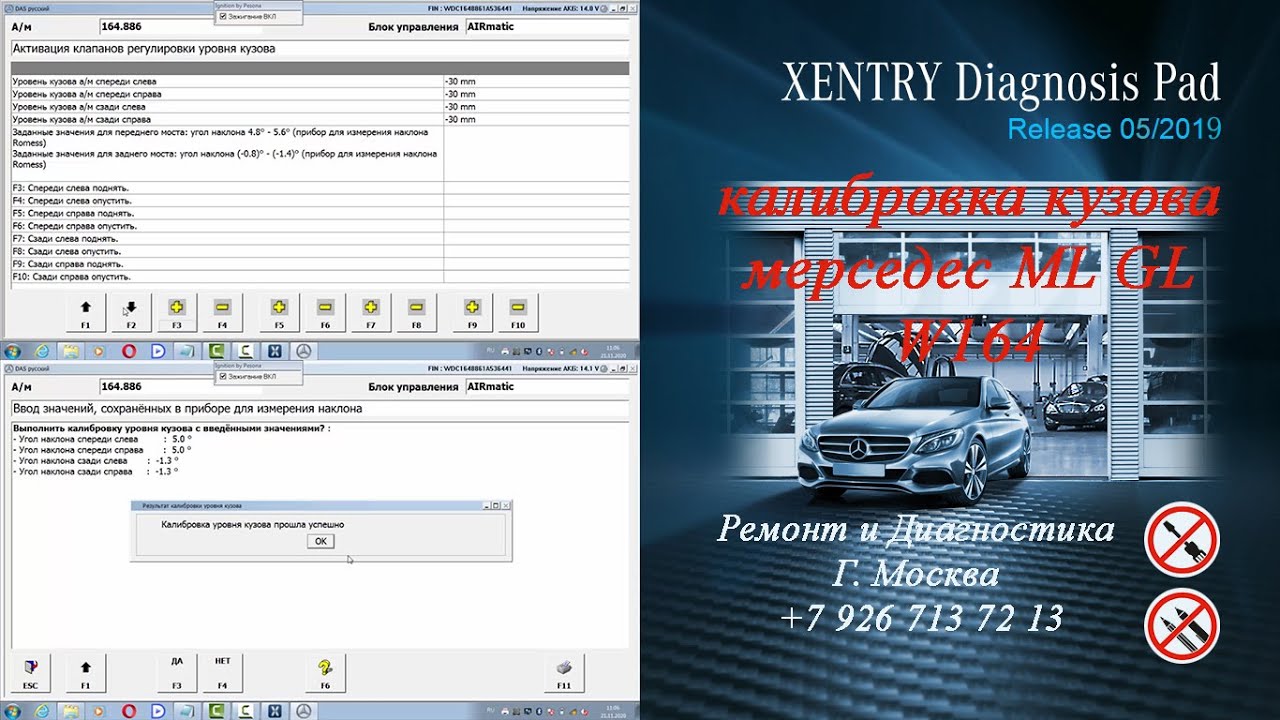Click phone number +7 926 713 72 13
Image resolution: width=1280 pixels, height=720 pixels.
[921, 618]
